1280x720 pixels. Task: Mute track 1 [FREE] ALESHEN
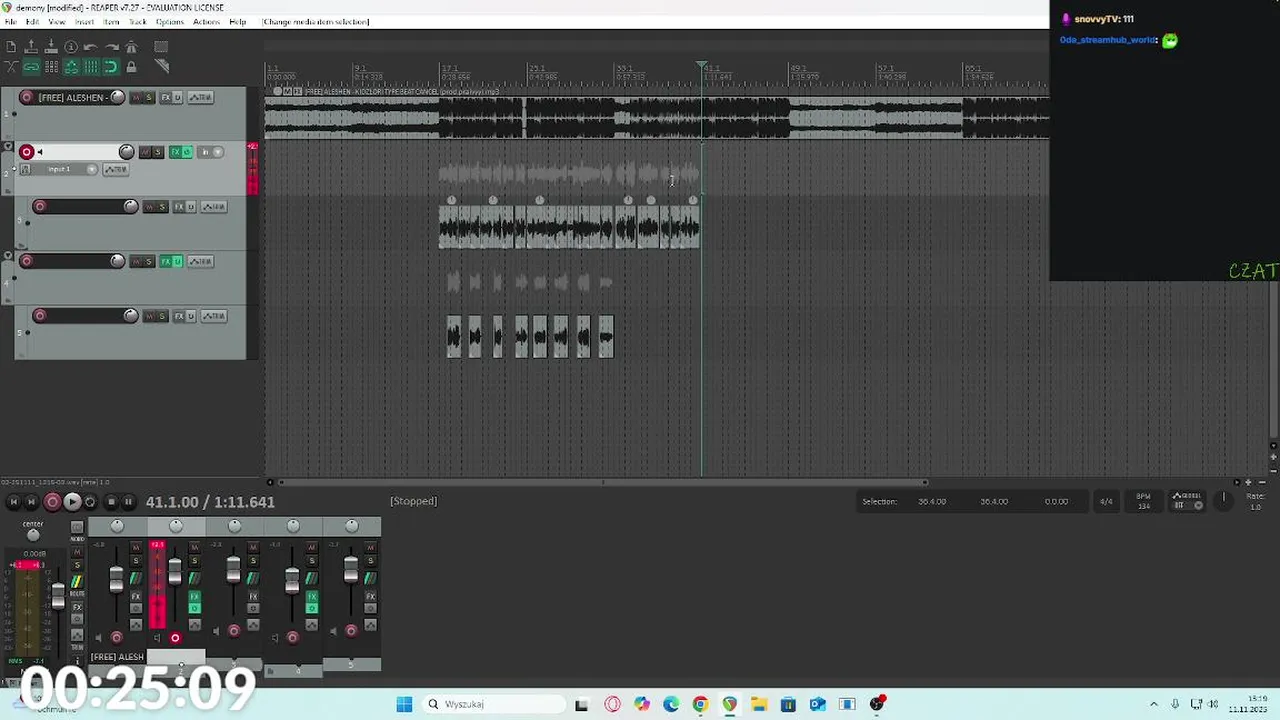coord(137,97)
